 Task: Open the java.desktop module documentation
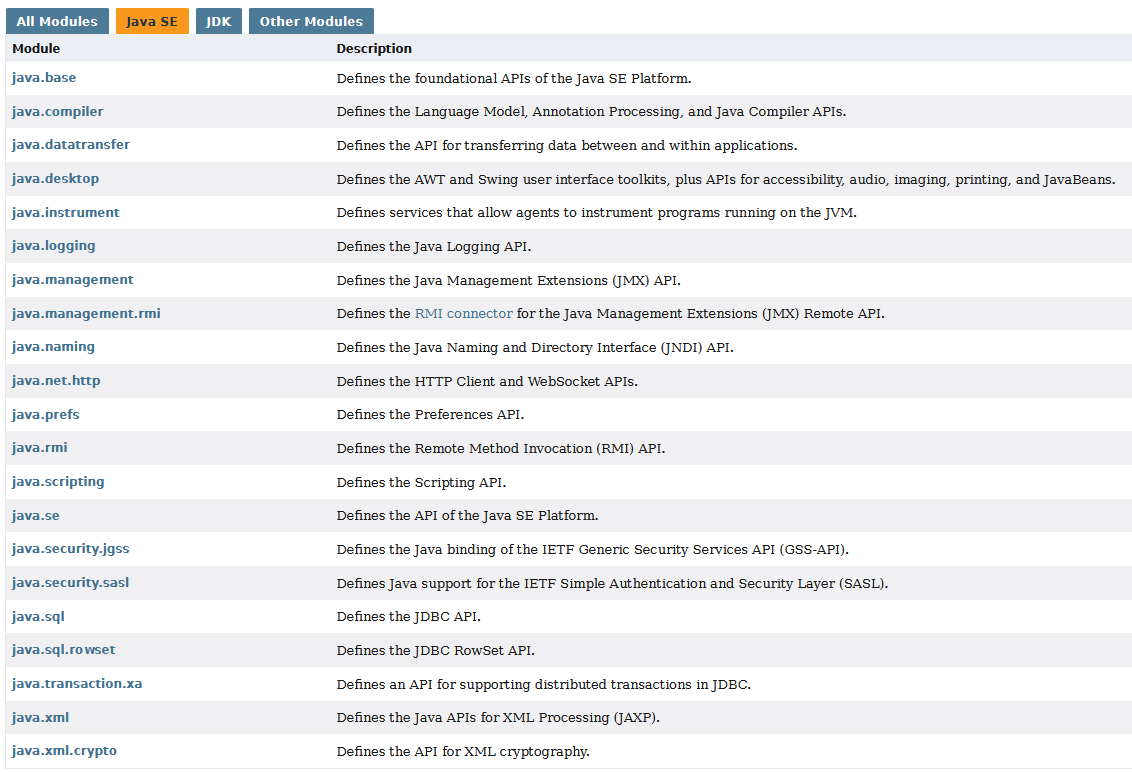[55, 178]
